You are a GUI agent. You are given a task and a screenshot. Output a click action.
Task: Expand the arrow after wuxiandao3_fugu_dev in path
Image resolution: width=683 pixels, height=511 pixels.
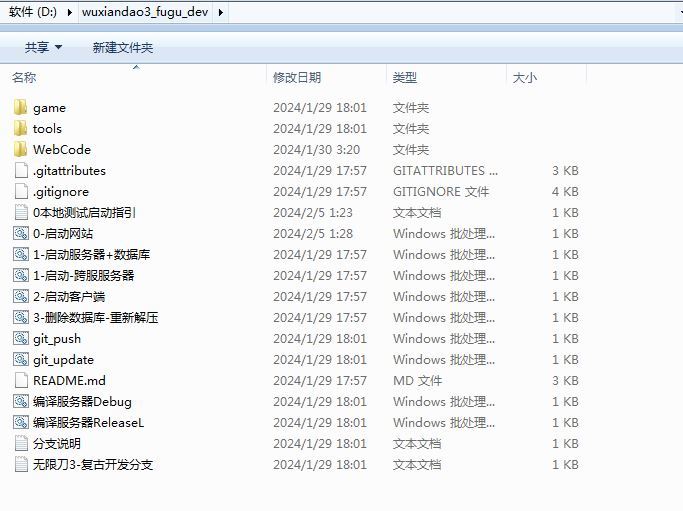pyautogui.click(x=221, y=12)
